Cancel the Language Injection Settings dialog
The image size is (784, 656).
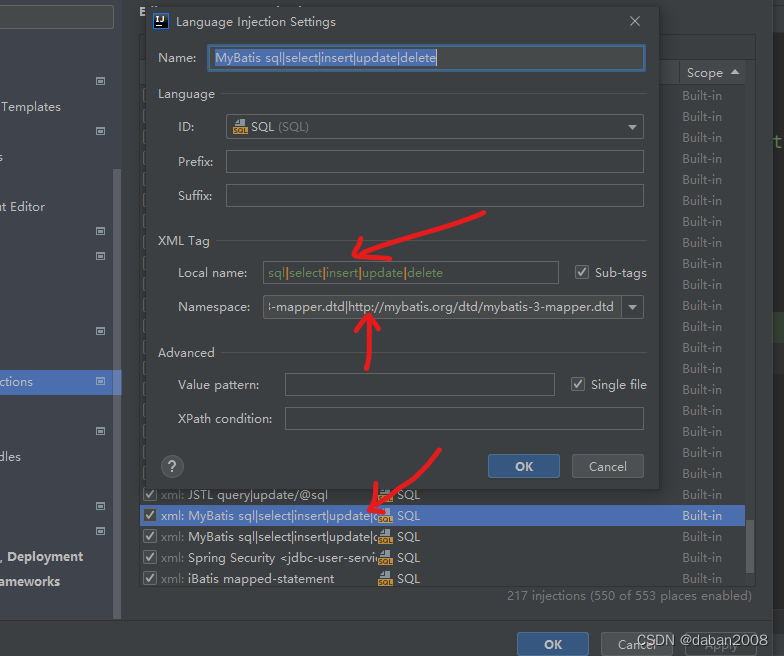[608, 466]
